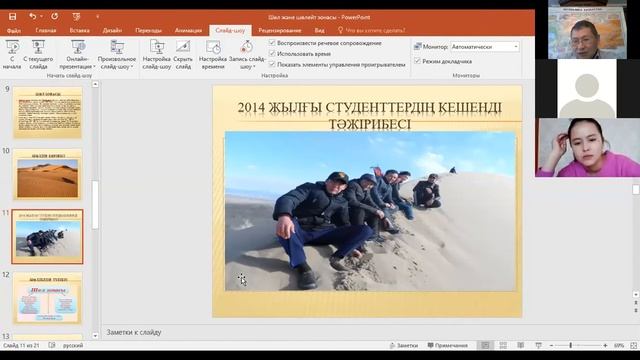Select slide 12 thumbnail
This screenshot has width=640, height=360.
point(48,298)
